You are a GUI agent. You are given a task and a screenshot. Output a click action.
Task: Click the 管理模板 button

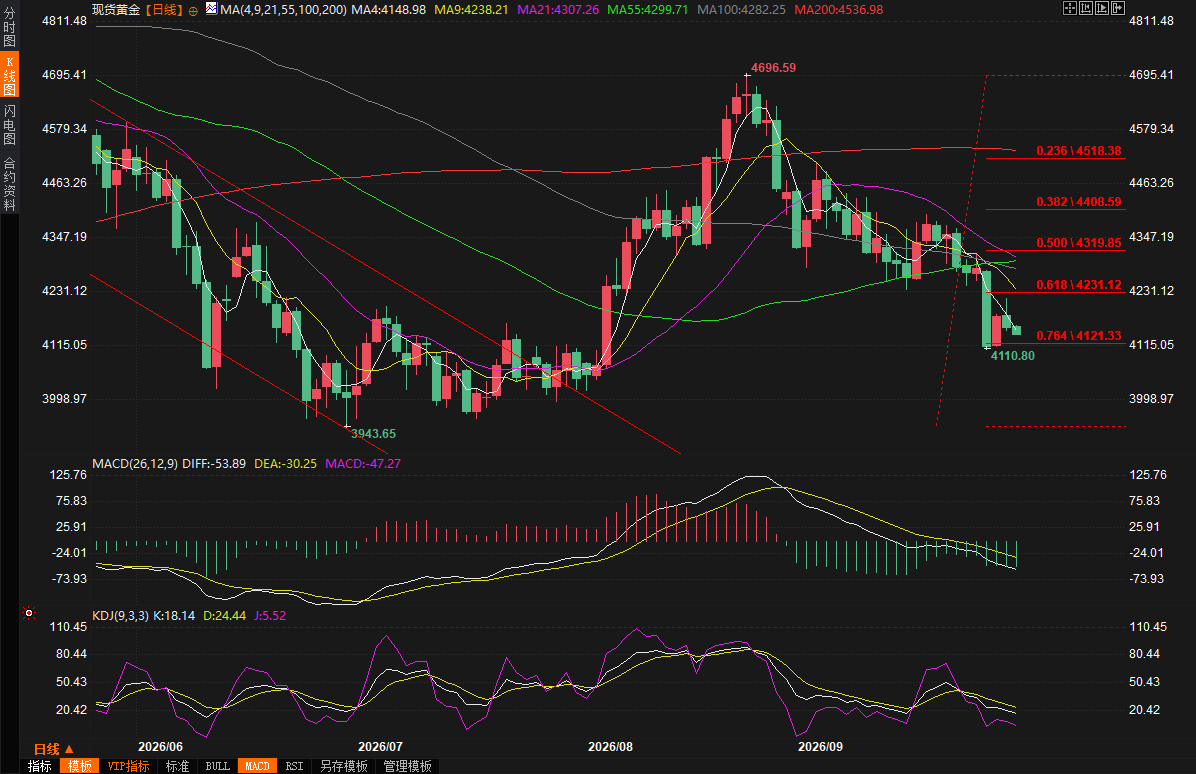tap(407, 766)
